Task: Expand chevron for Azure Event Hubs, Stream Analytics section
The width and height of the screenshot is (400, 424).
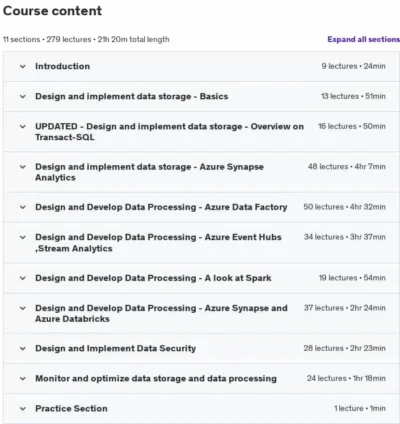Action: pyautogui.click(x=23, y=237)
